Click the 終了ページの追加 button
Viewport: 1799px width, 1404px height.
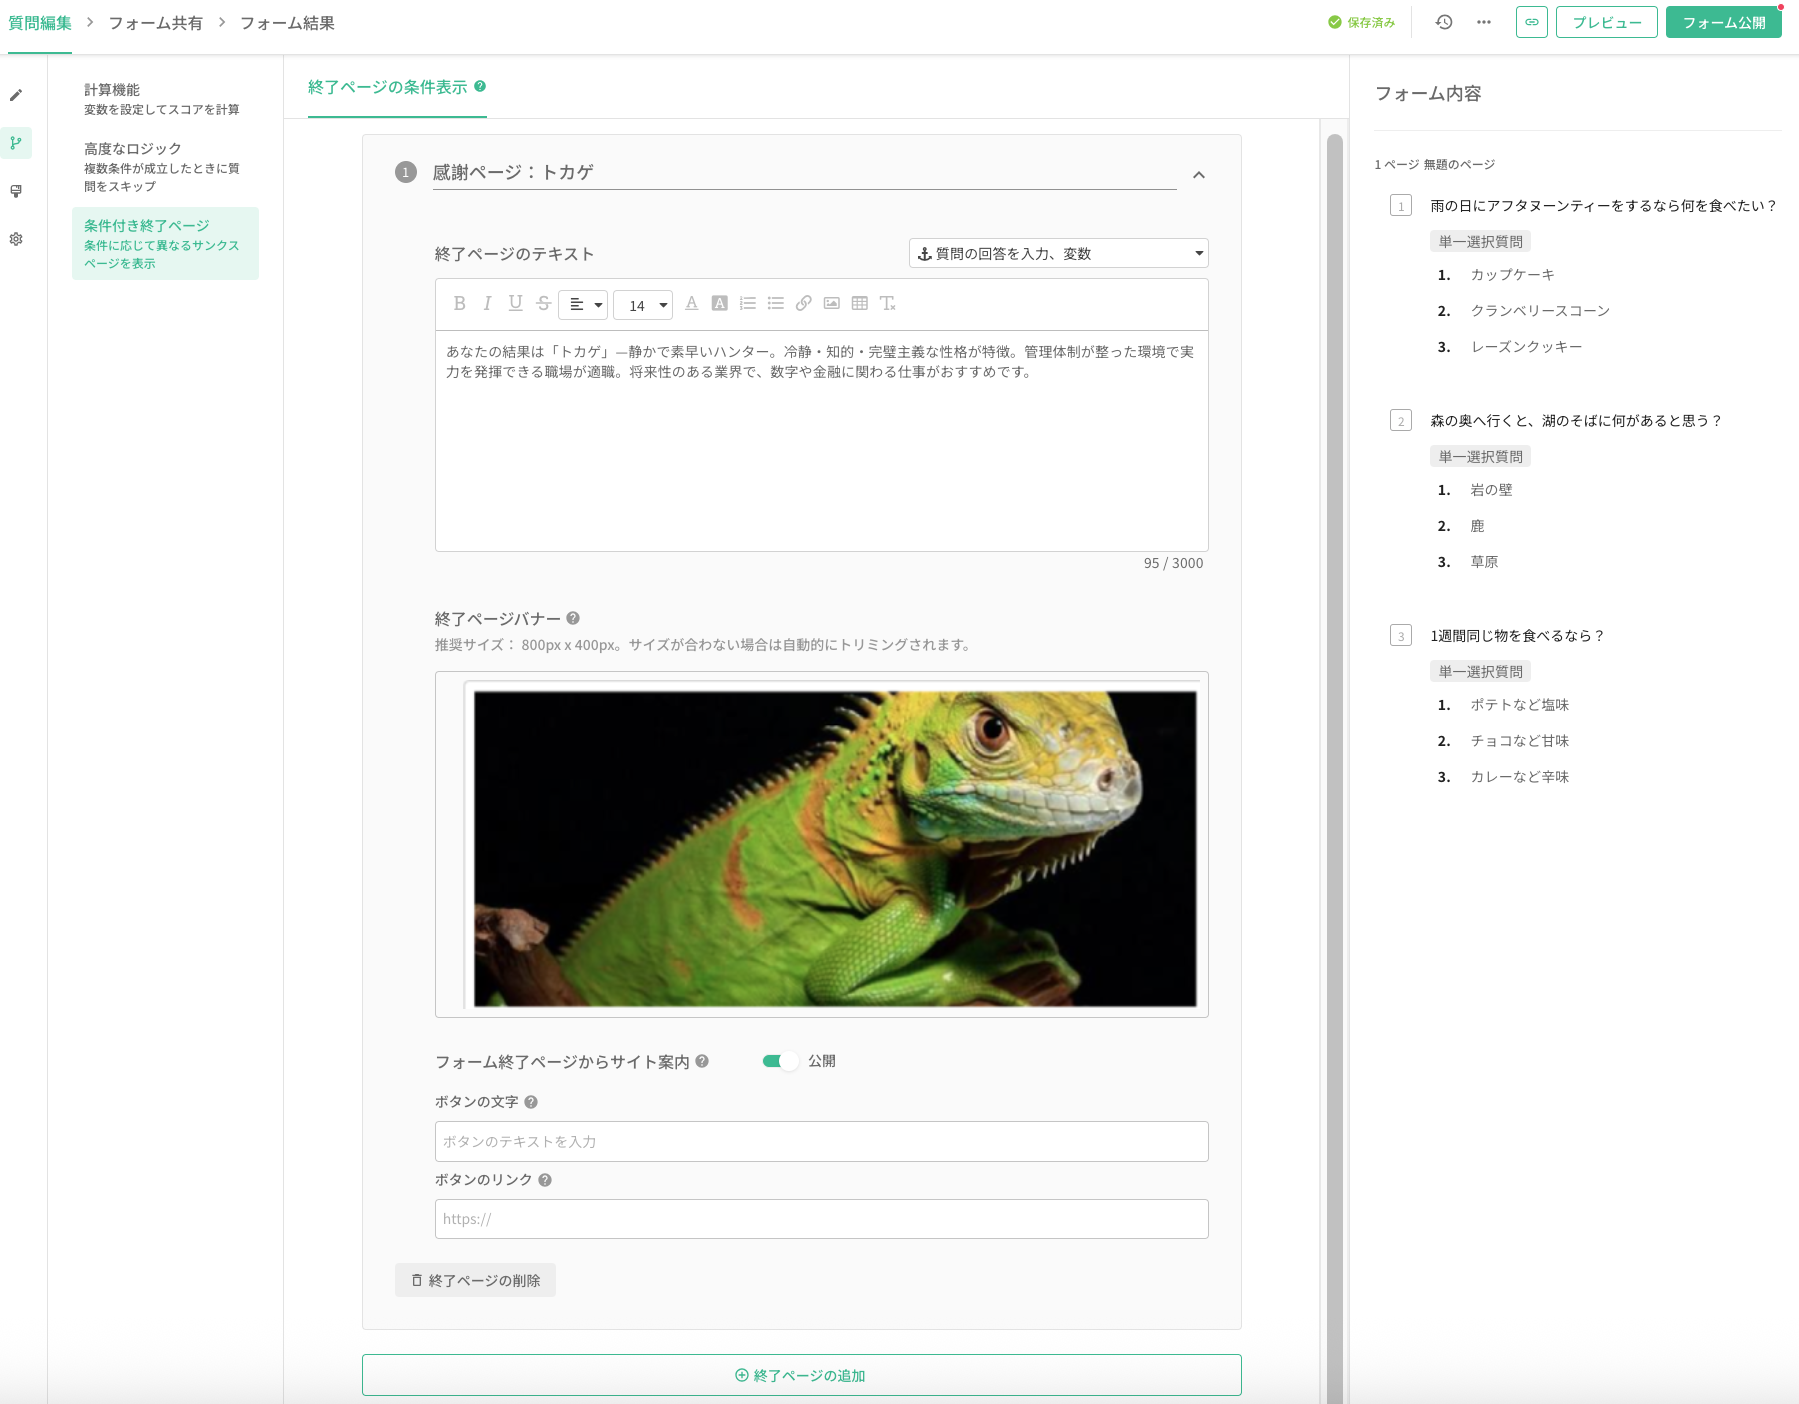pos(802,1375)
